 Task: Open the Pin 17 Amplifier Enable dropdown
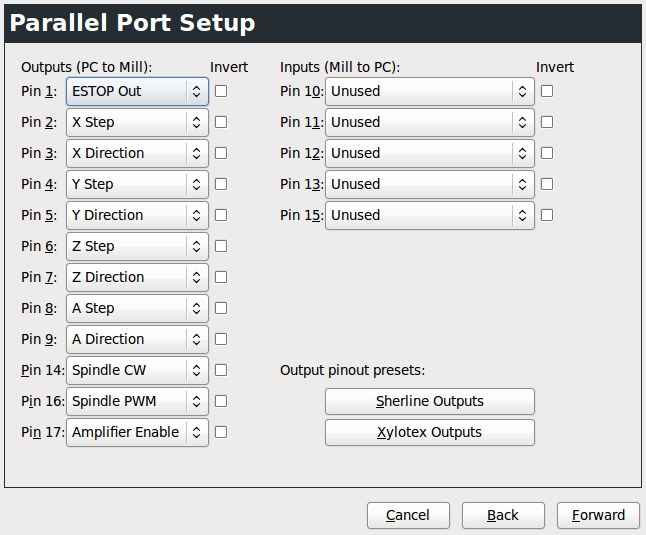click(137, 432)
